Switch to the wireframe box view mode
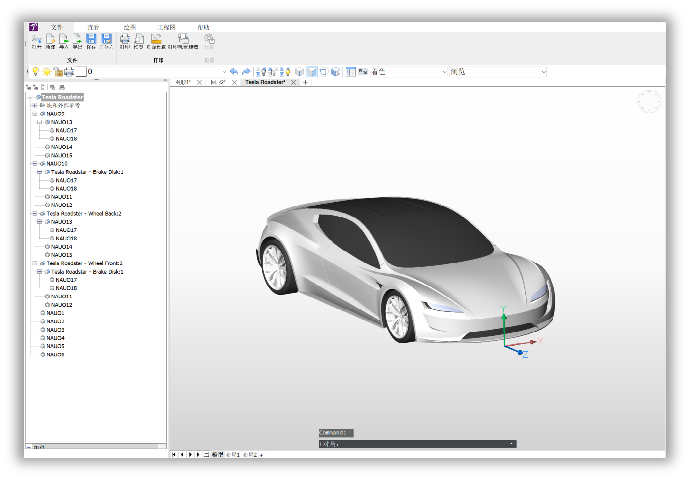Image resolution: width=691 pixels, height=481 pixels. [323, 71]
